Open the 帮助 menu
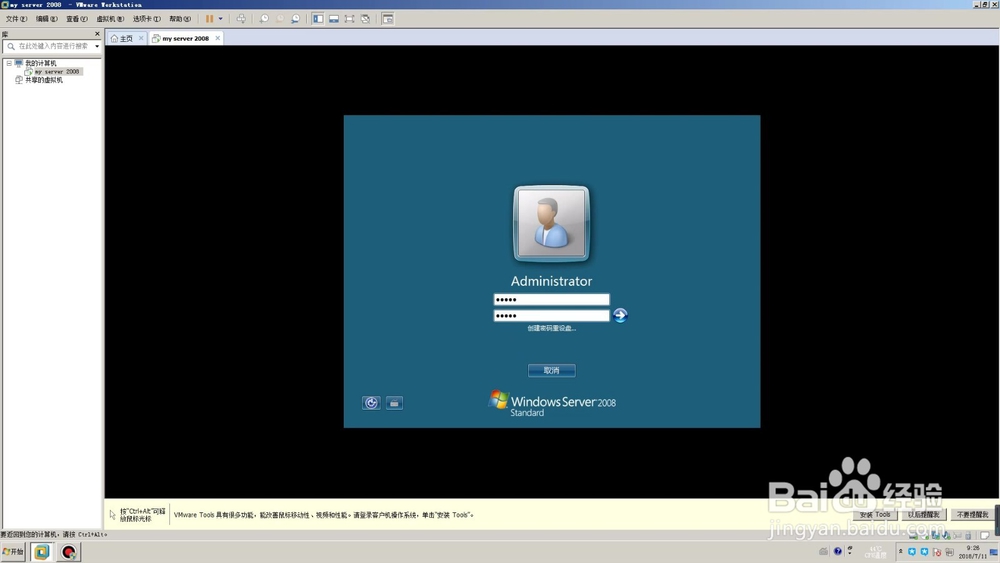 tap(180, 18)
